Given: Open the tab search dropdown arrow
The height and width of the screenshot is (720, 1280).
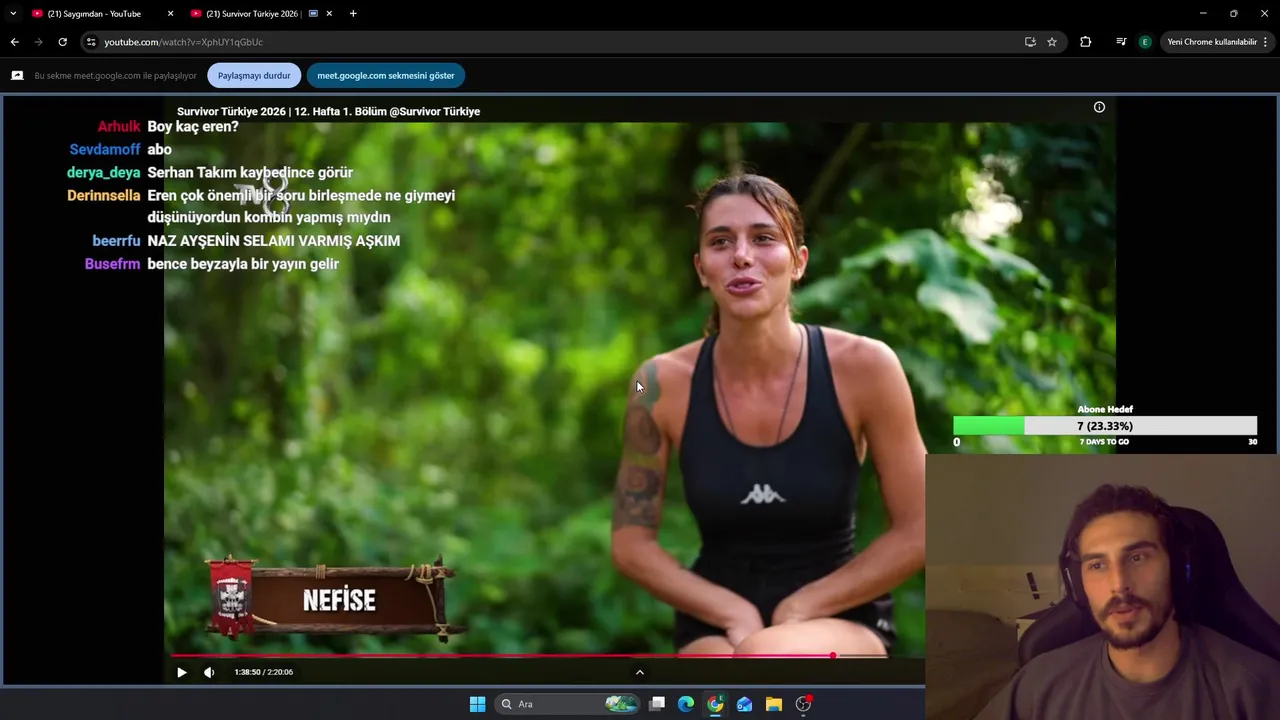Looking at the screenshot, I should coord(13,14).
